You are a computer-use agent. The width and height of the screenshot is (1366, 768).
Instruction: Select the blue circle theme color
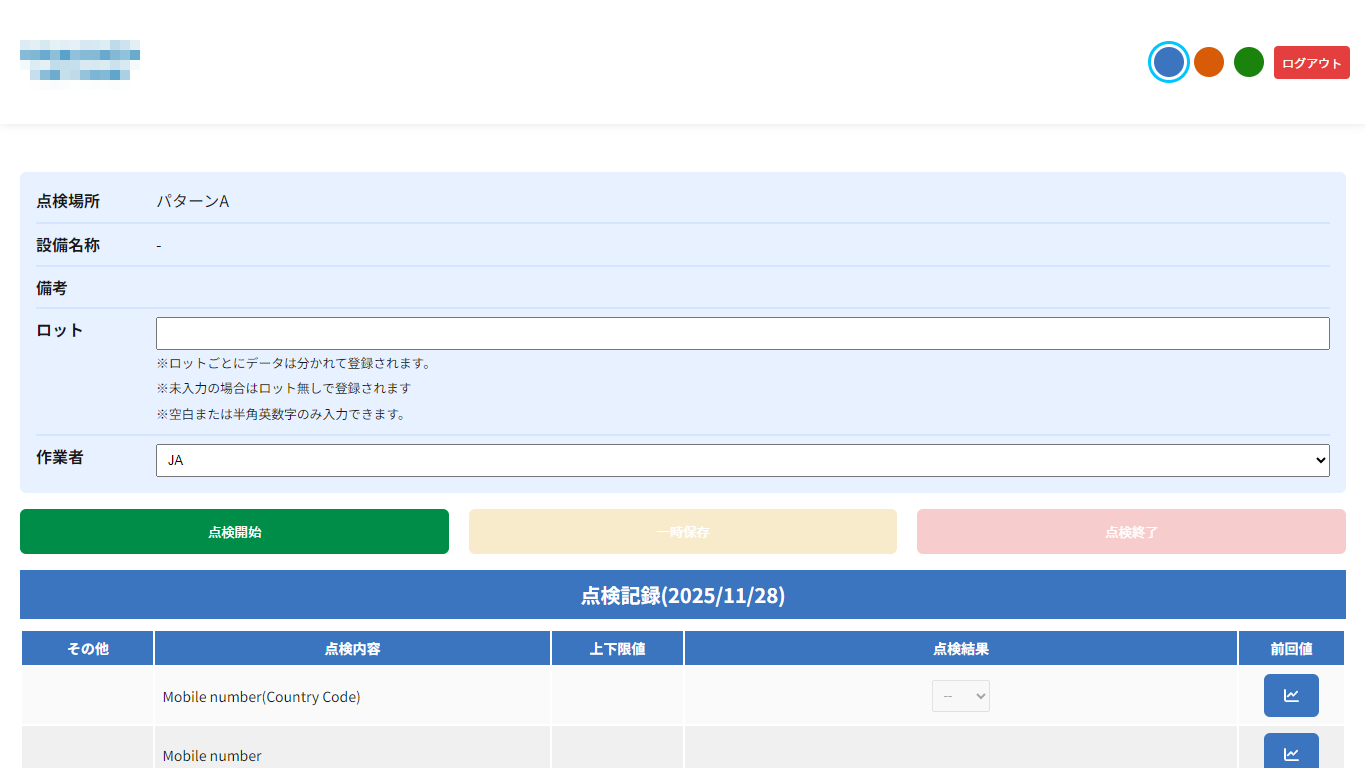click(1168, 62)
